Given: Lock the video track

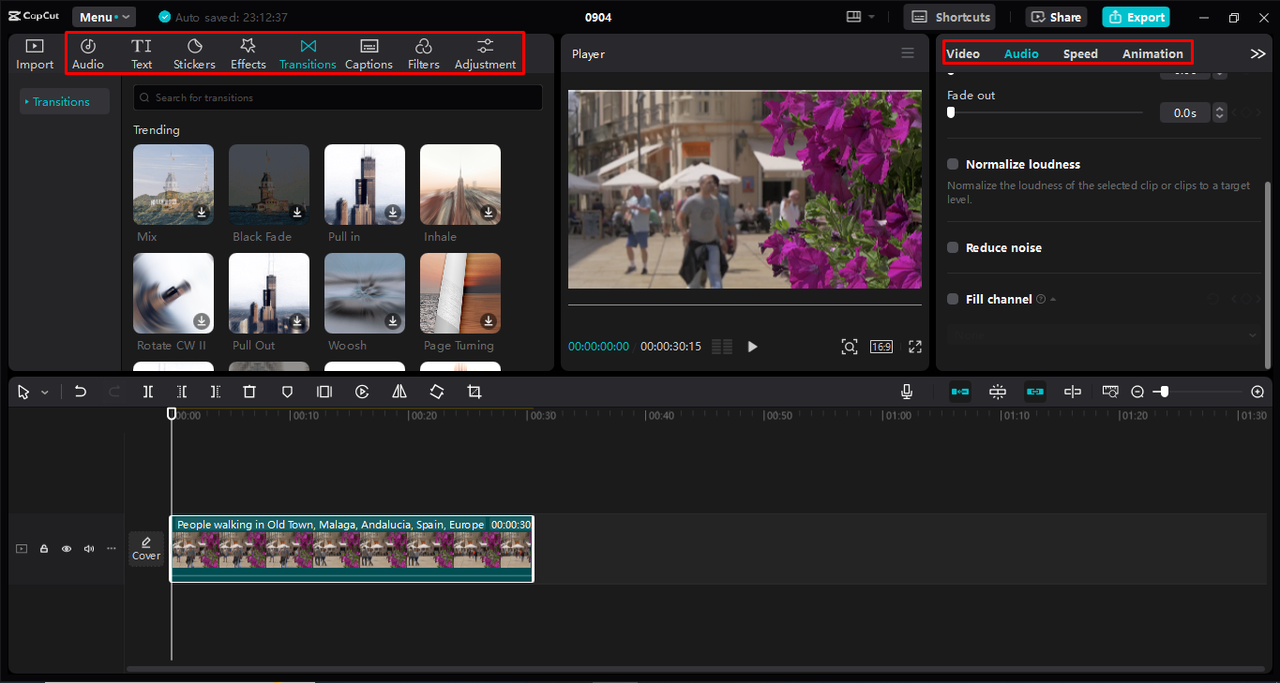Looking at the screenshot, I should (44, 549).
